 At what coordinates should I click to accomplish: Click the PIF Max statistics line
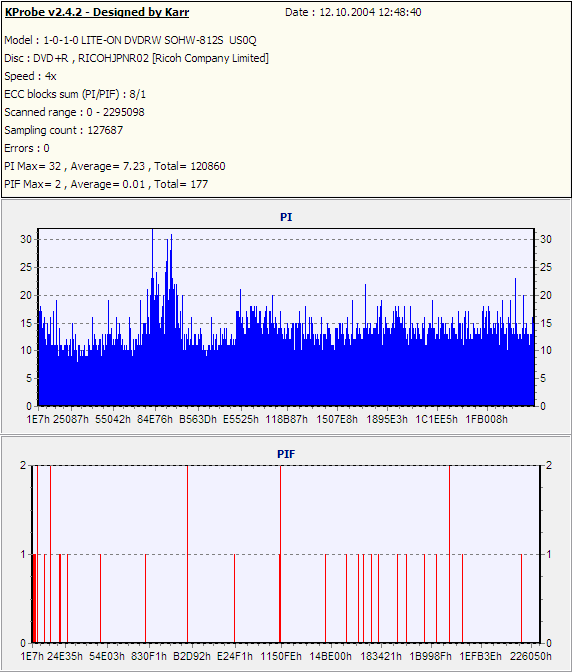tap(106, 184)
